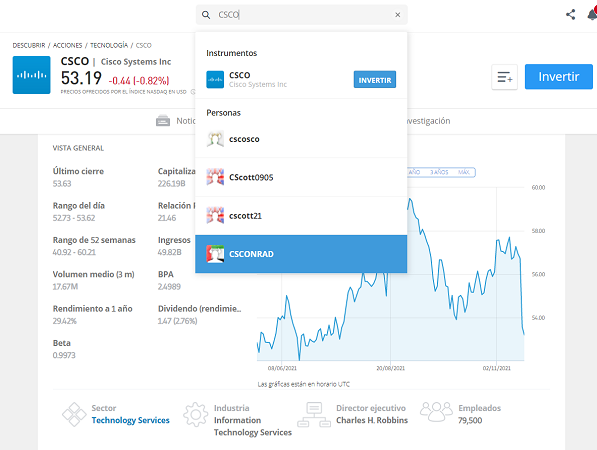This screenshot has width=597, height=450.
Task: Select the 3 AÑOS chart range
Action: tap(439, 172)
